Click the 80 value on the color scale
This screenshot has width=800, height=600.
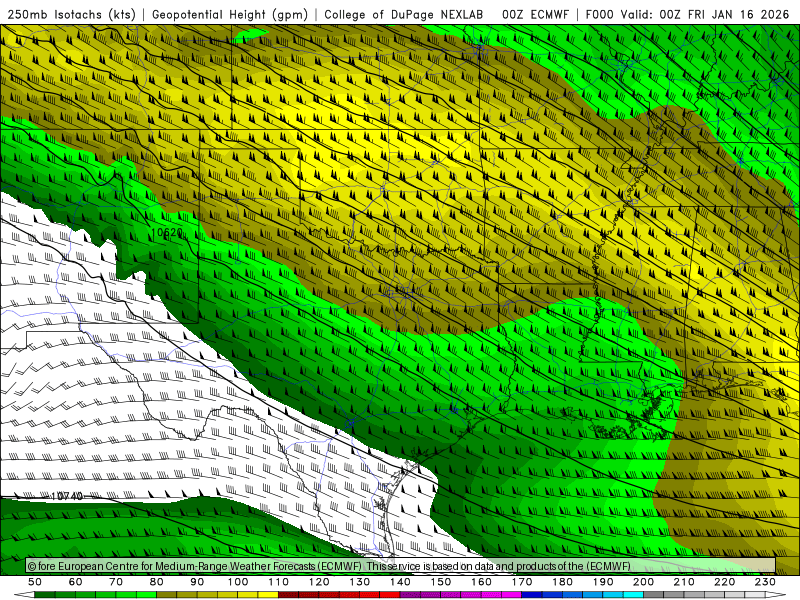click(x=157, y=582)
